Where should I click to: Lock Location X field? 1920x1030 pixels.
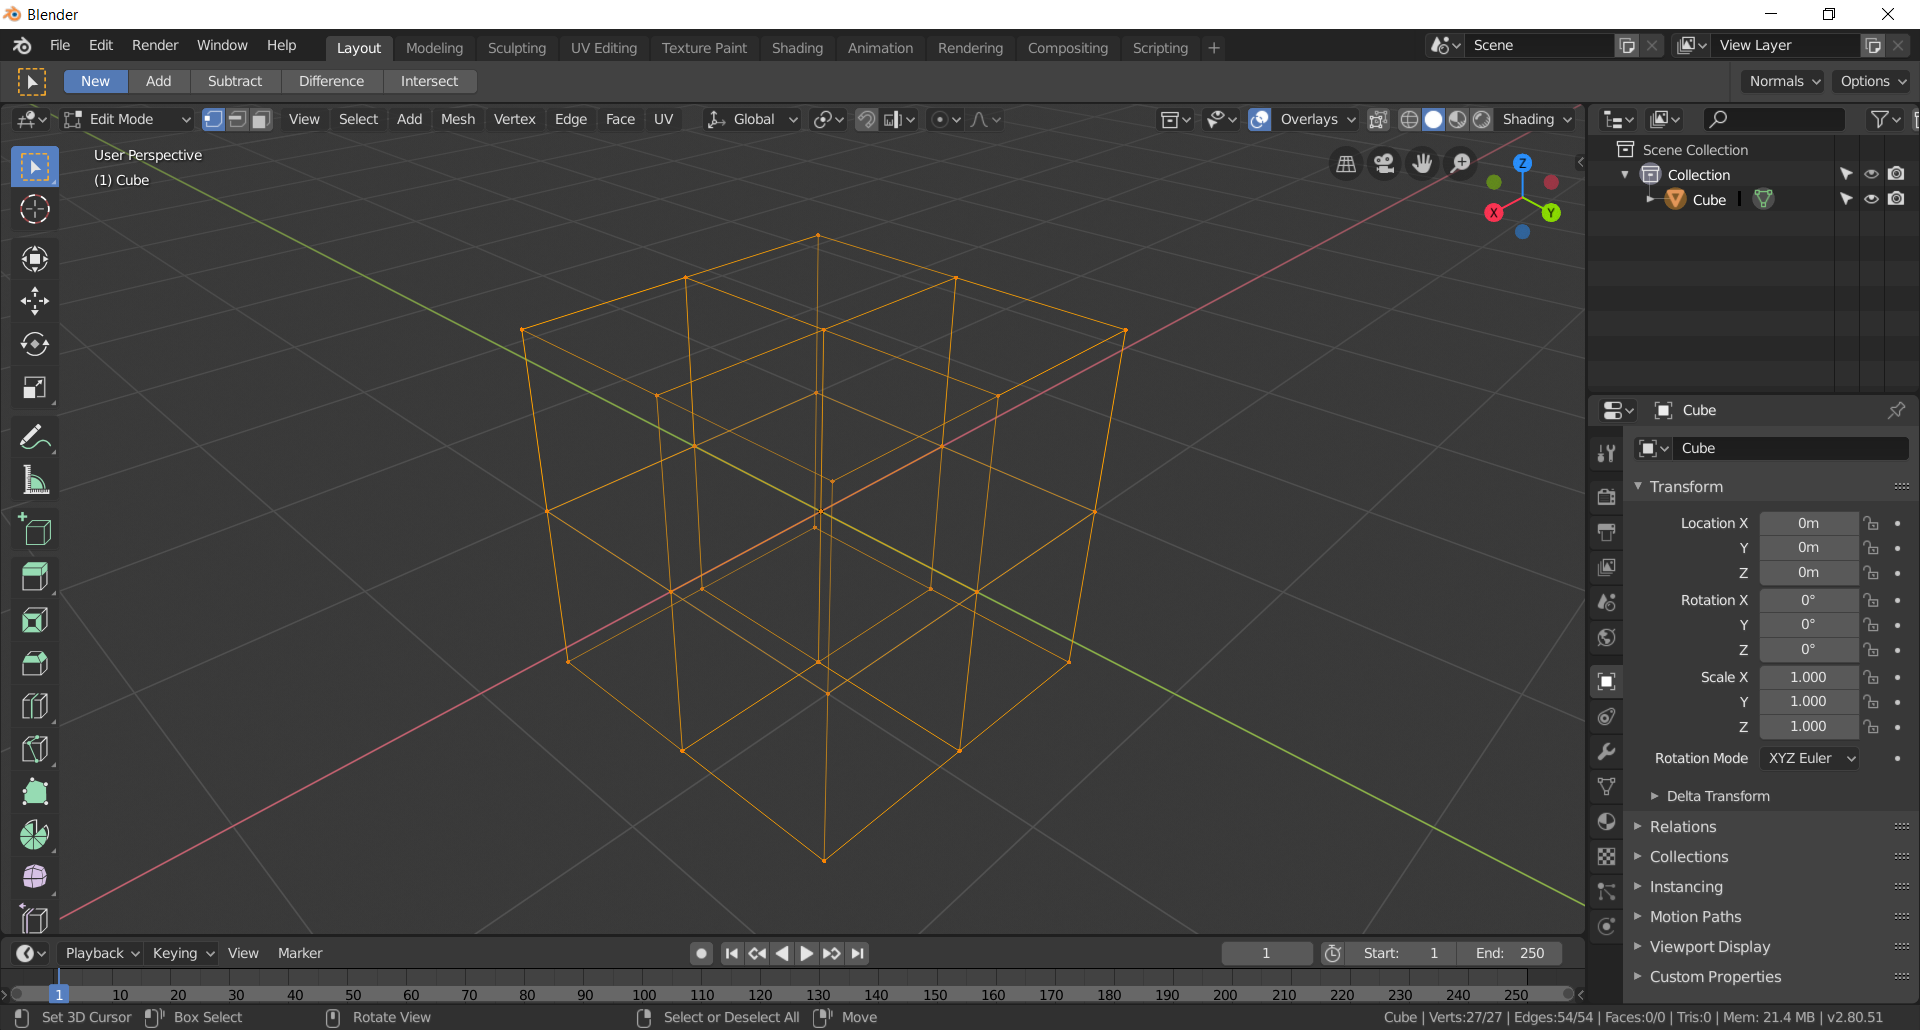tap(1871, 523)
